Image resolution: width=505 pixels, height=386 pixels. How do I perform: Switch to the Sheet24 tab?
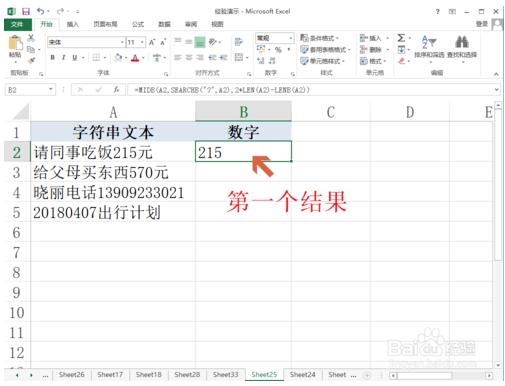pos(302,375)
